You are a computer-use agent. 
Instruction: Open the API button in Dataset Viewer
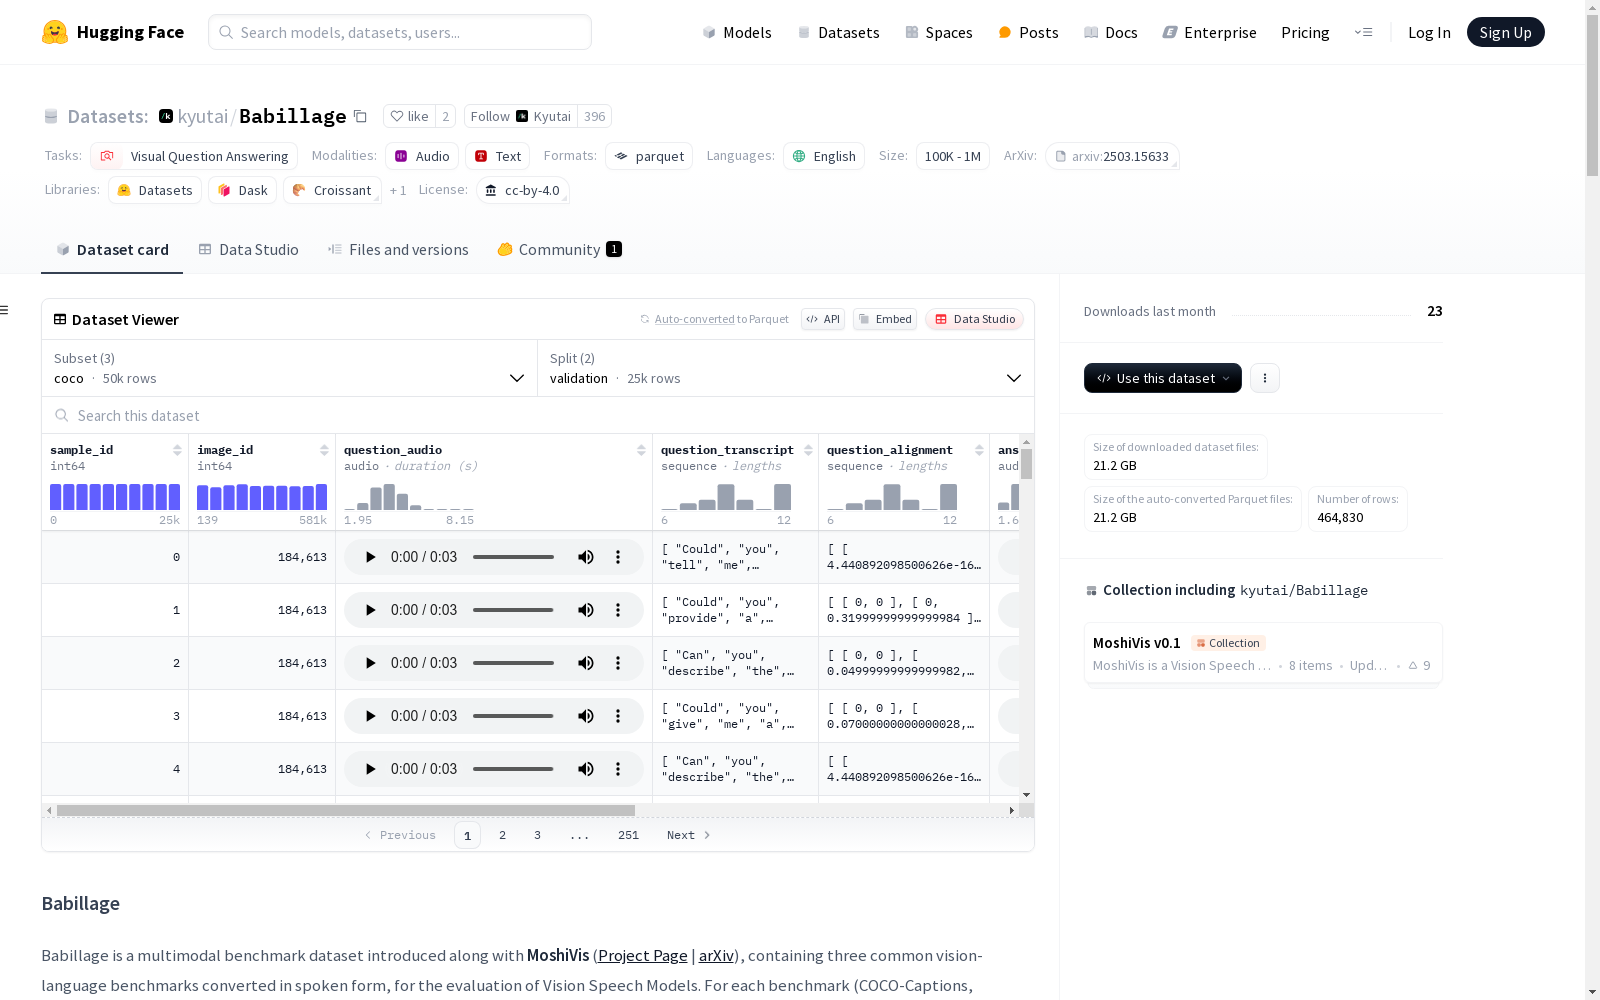point(823,319)
